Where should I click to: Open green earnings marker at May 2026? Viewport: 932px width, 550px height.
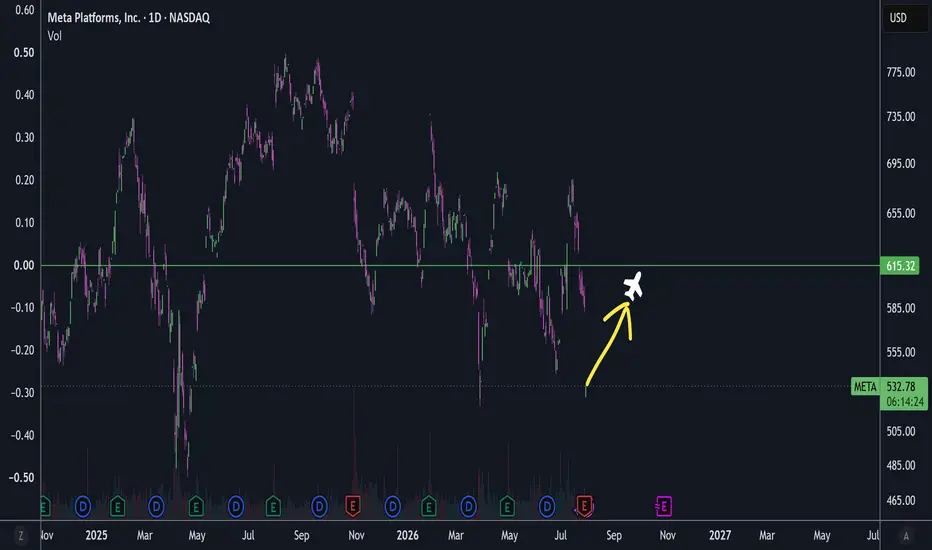(x=507, y=507)
